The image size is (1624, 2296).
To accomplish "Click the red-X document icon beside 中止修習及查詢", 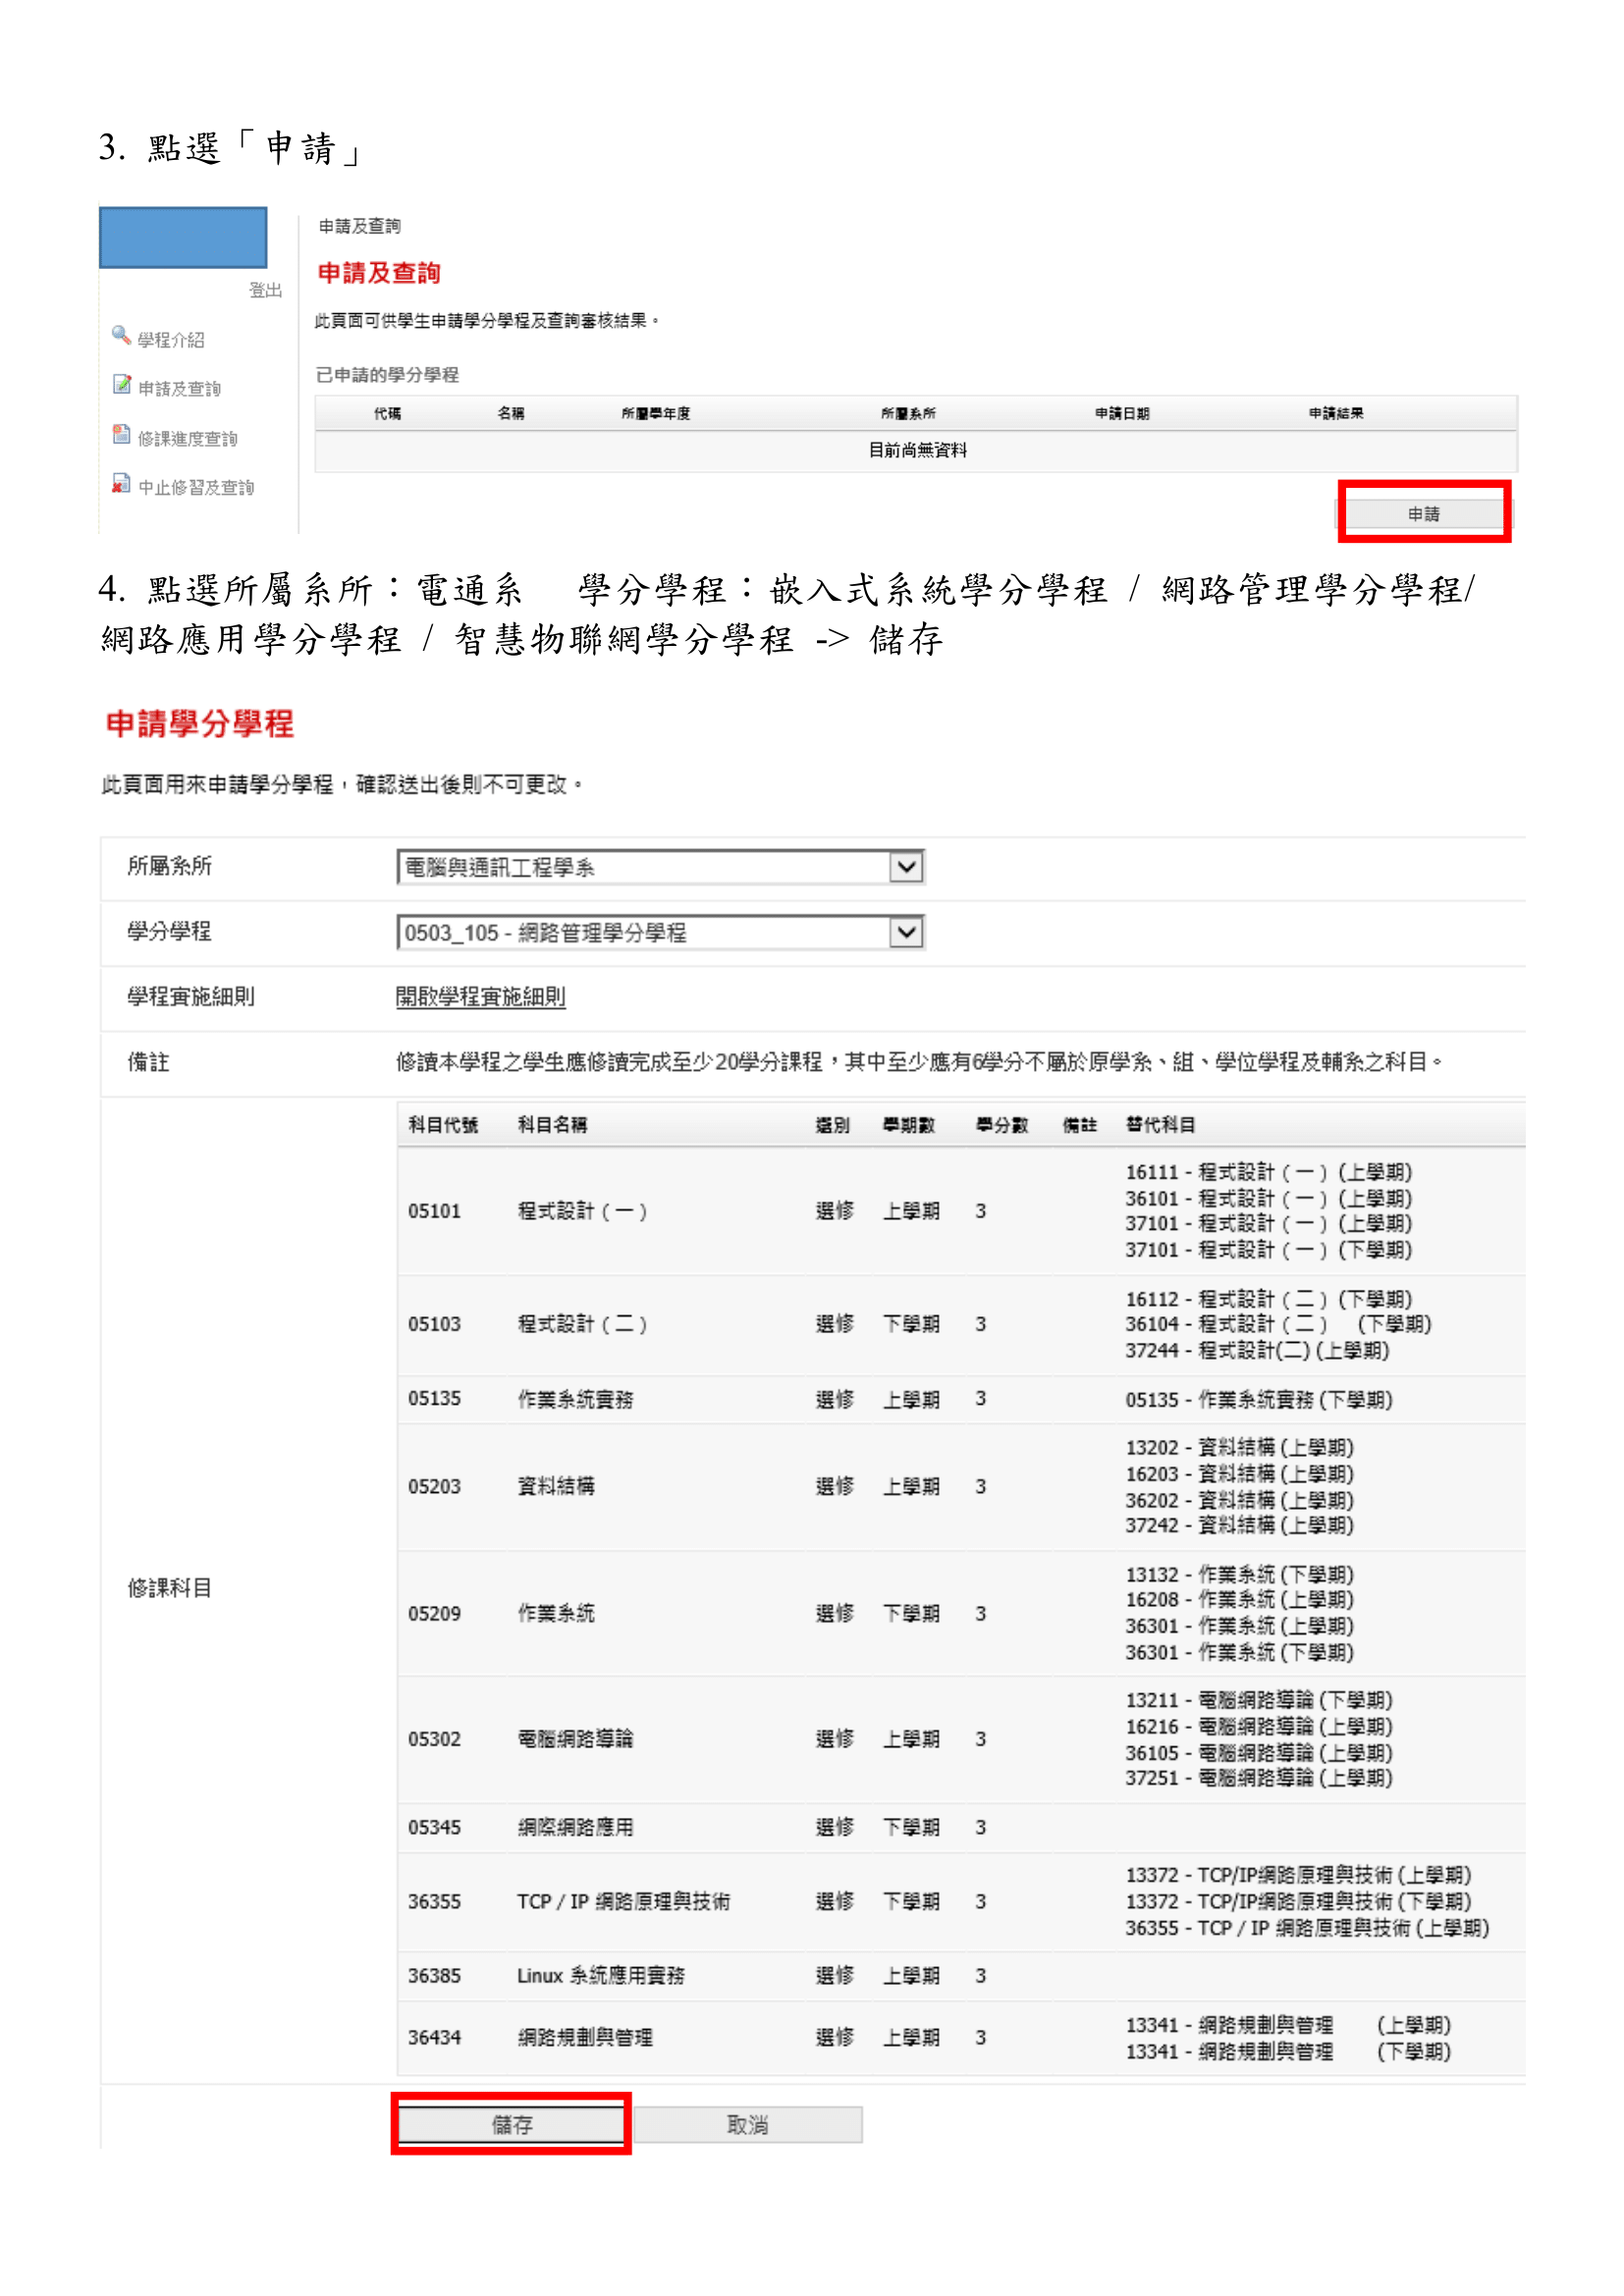I will click(x=121, y=484).
